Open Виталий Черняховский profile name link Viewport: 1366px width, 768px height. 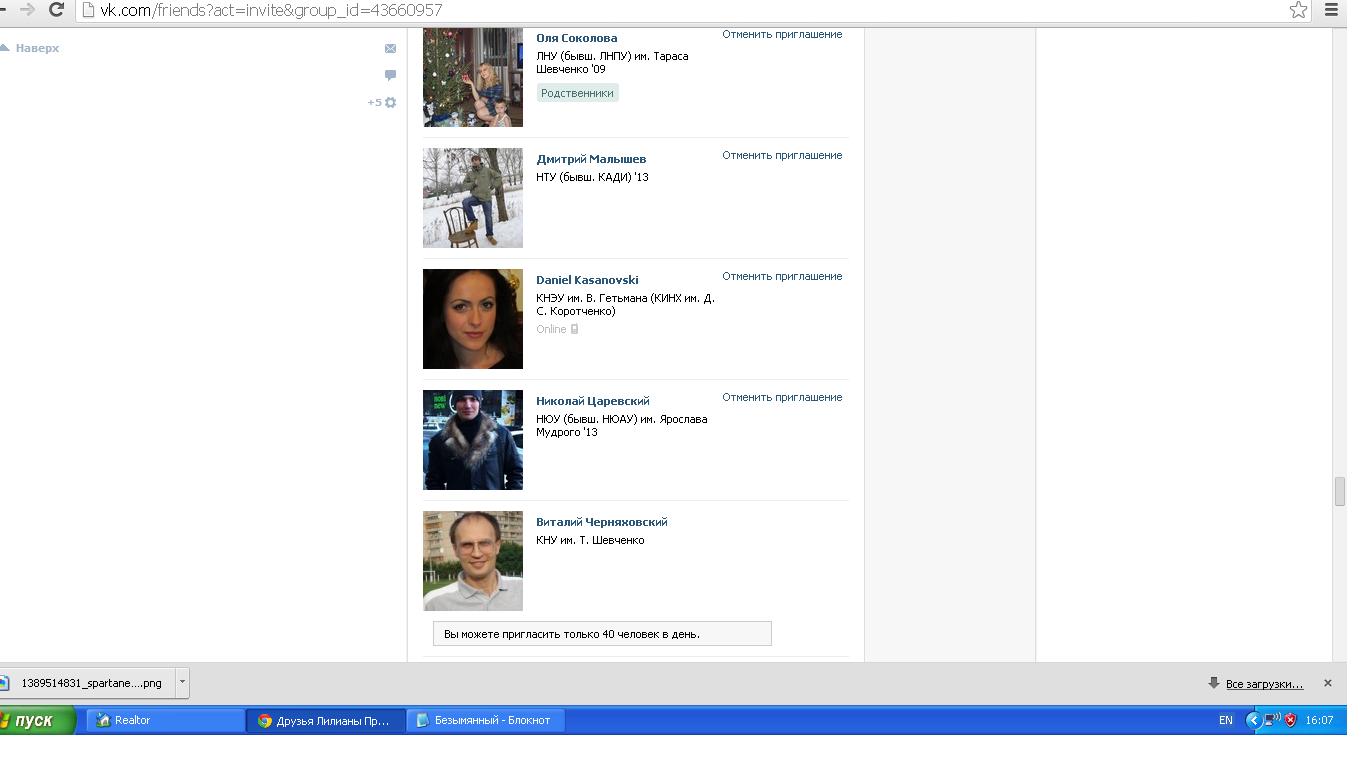tap(602, 522)
